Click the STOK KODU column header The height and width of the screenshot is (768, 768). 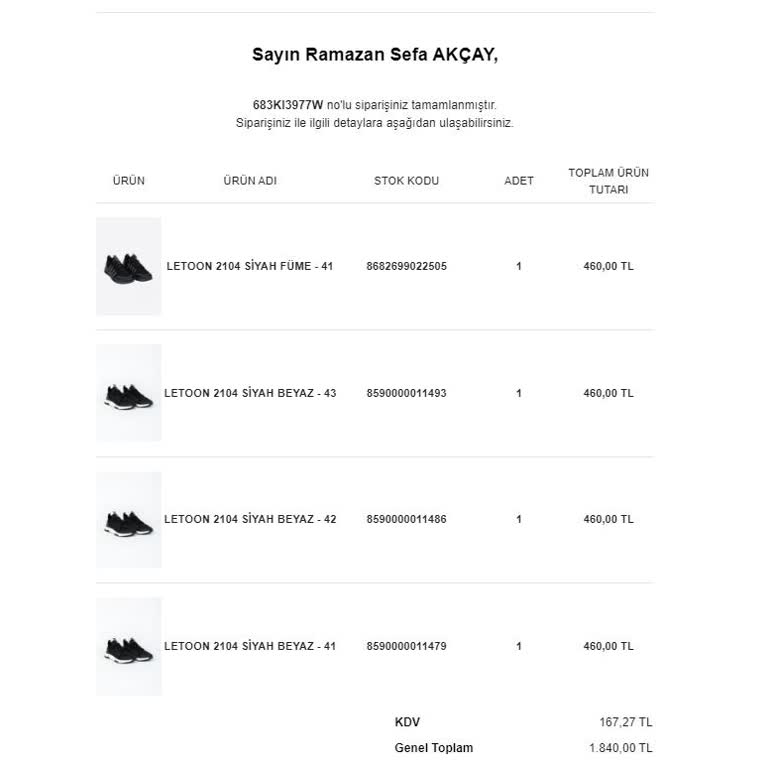tap(407, 181)
